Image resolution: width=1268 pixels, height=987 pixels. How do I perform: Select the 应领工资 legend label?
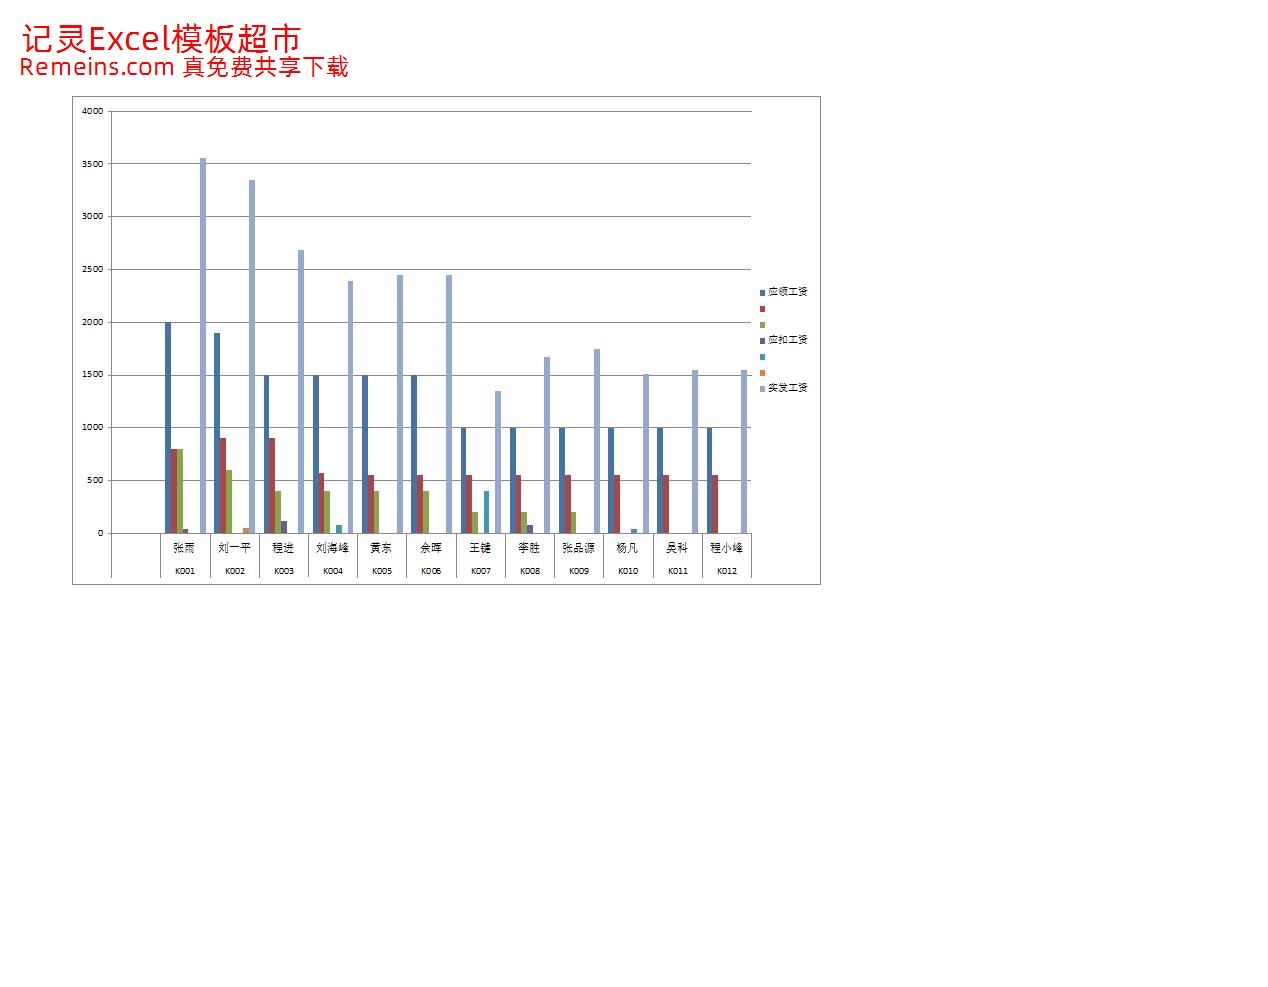[787, 292]
